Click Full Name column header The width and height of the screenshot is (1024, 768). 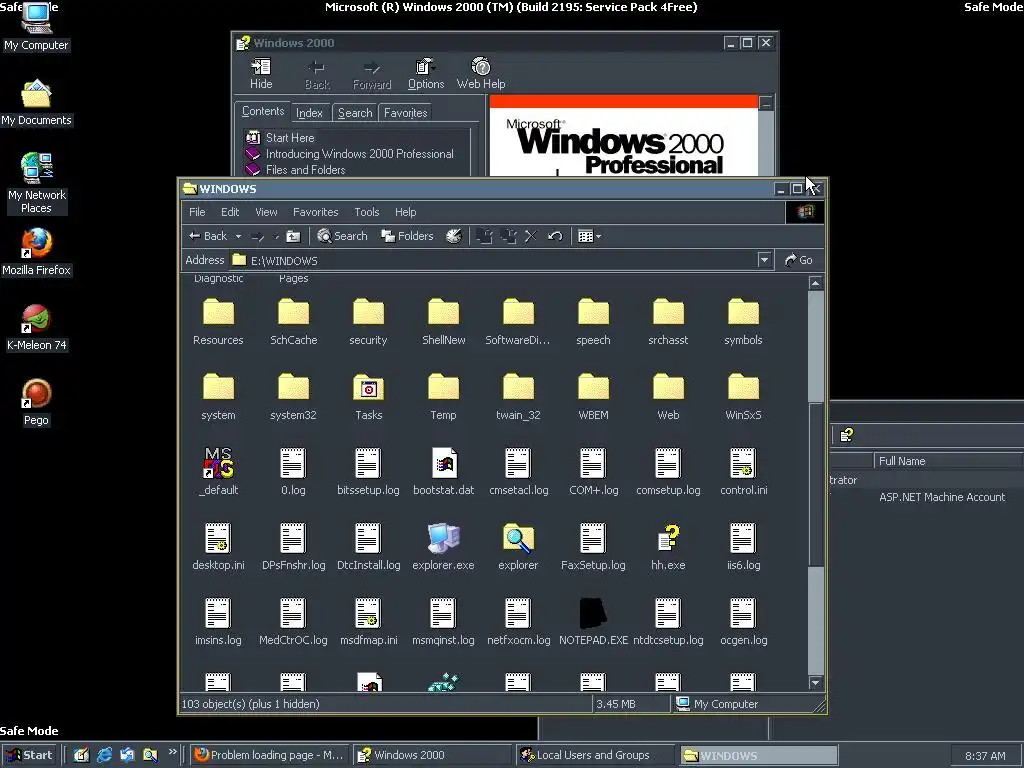tap(948, 461)
